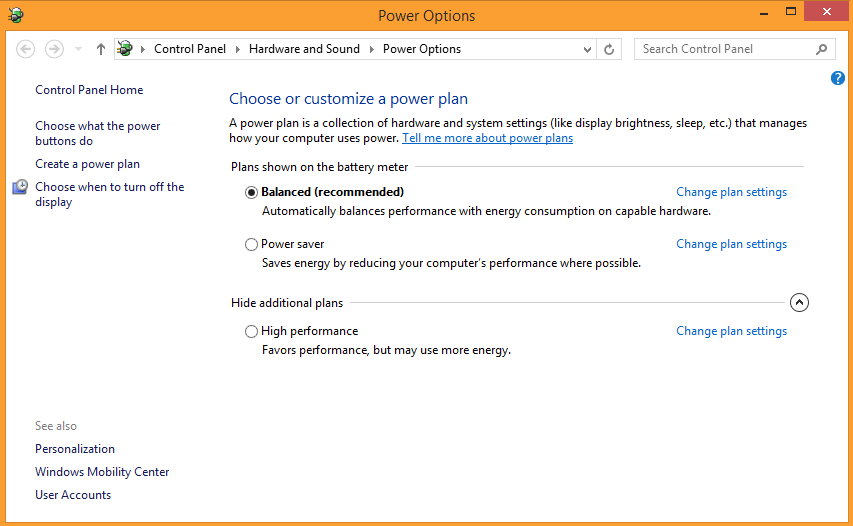The image size is (853, 526).
Task: Select Power Options in the breadcrumb
Action: click(x=422, y=49)
